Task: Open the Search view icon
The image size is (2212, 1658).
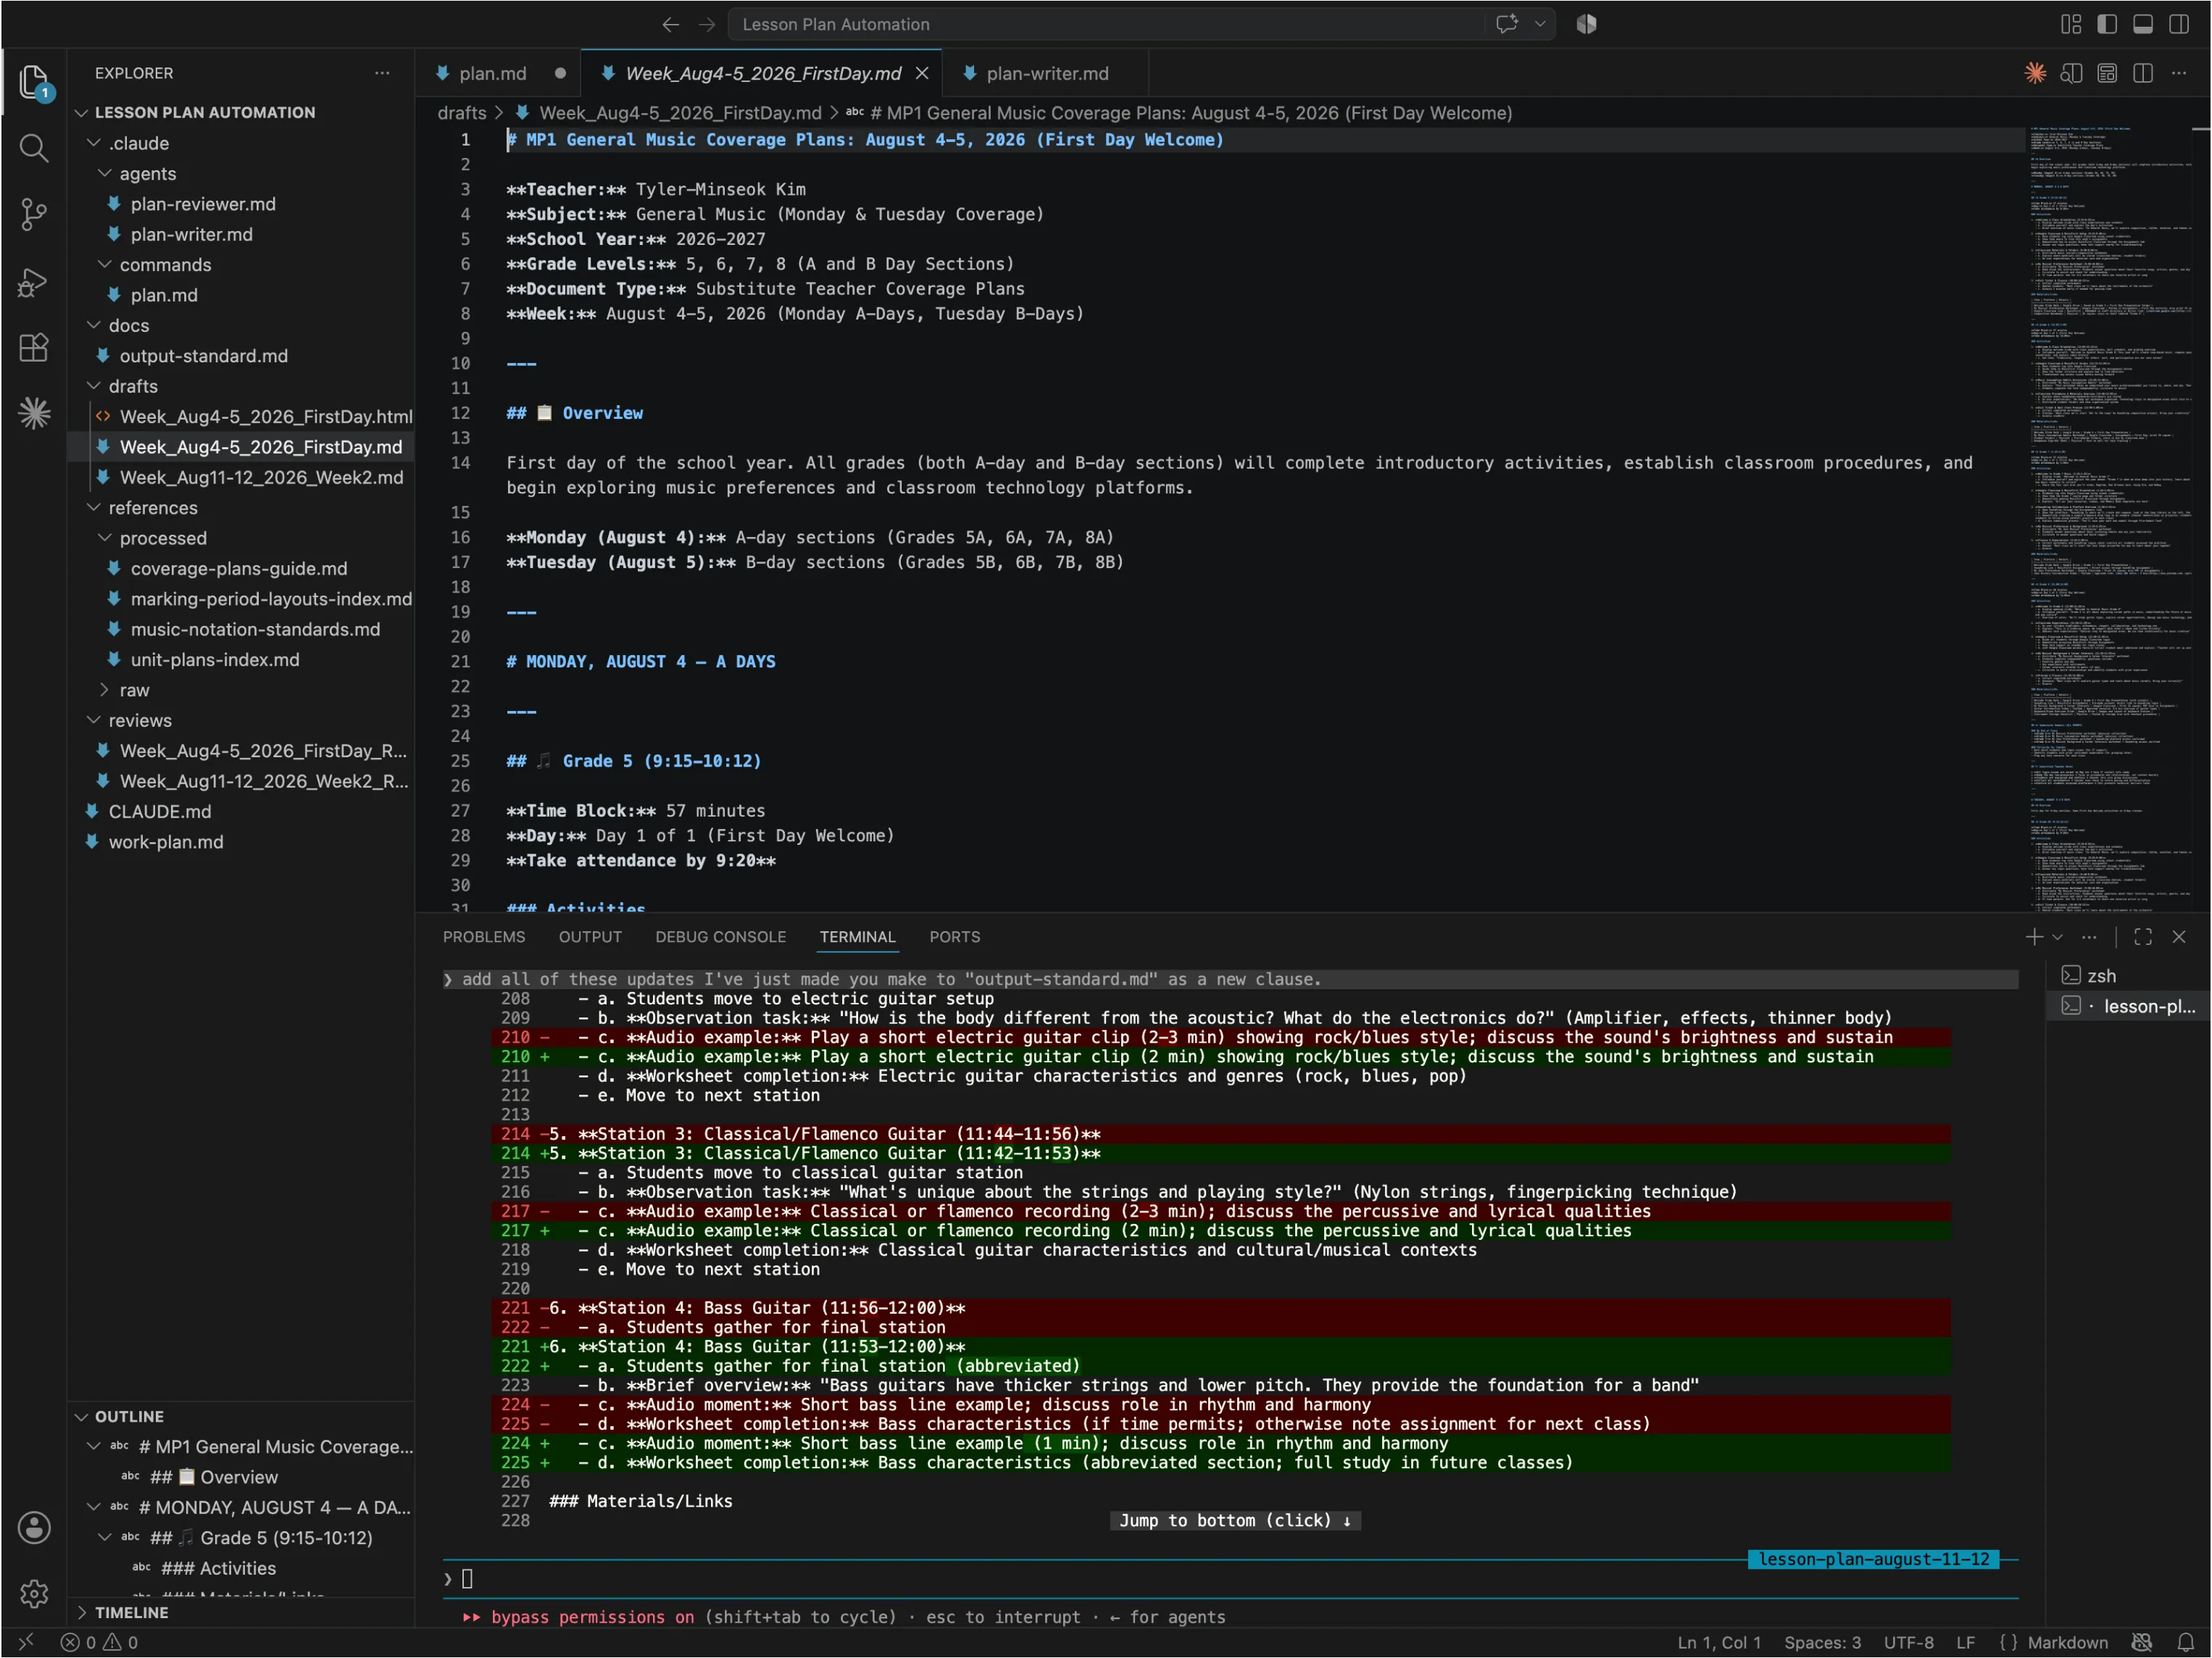Action: [x=34, y=149]
